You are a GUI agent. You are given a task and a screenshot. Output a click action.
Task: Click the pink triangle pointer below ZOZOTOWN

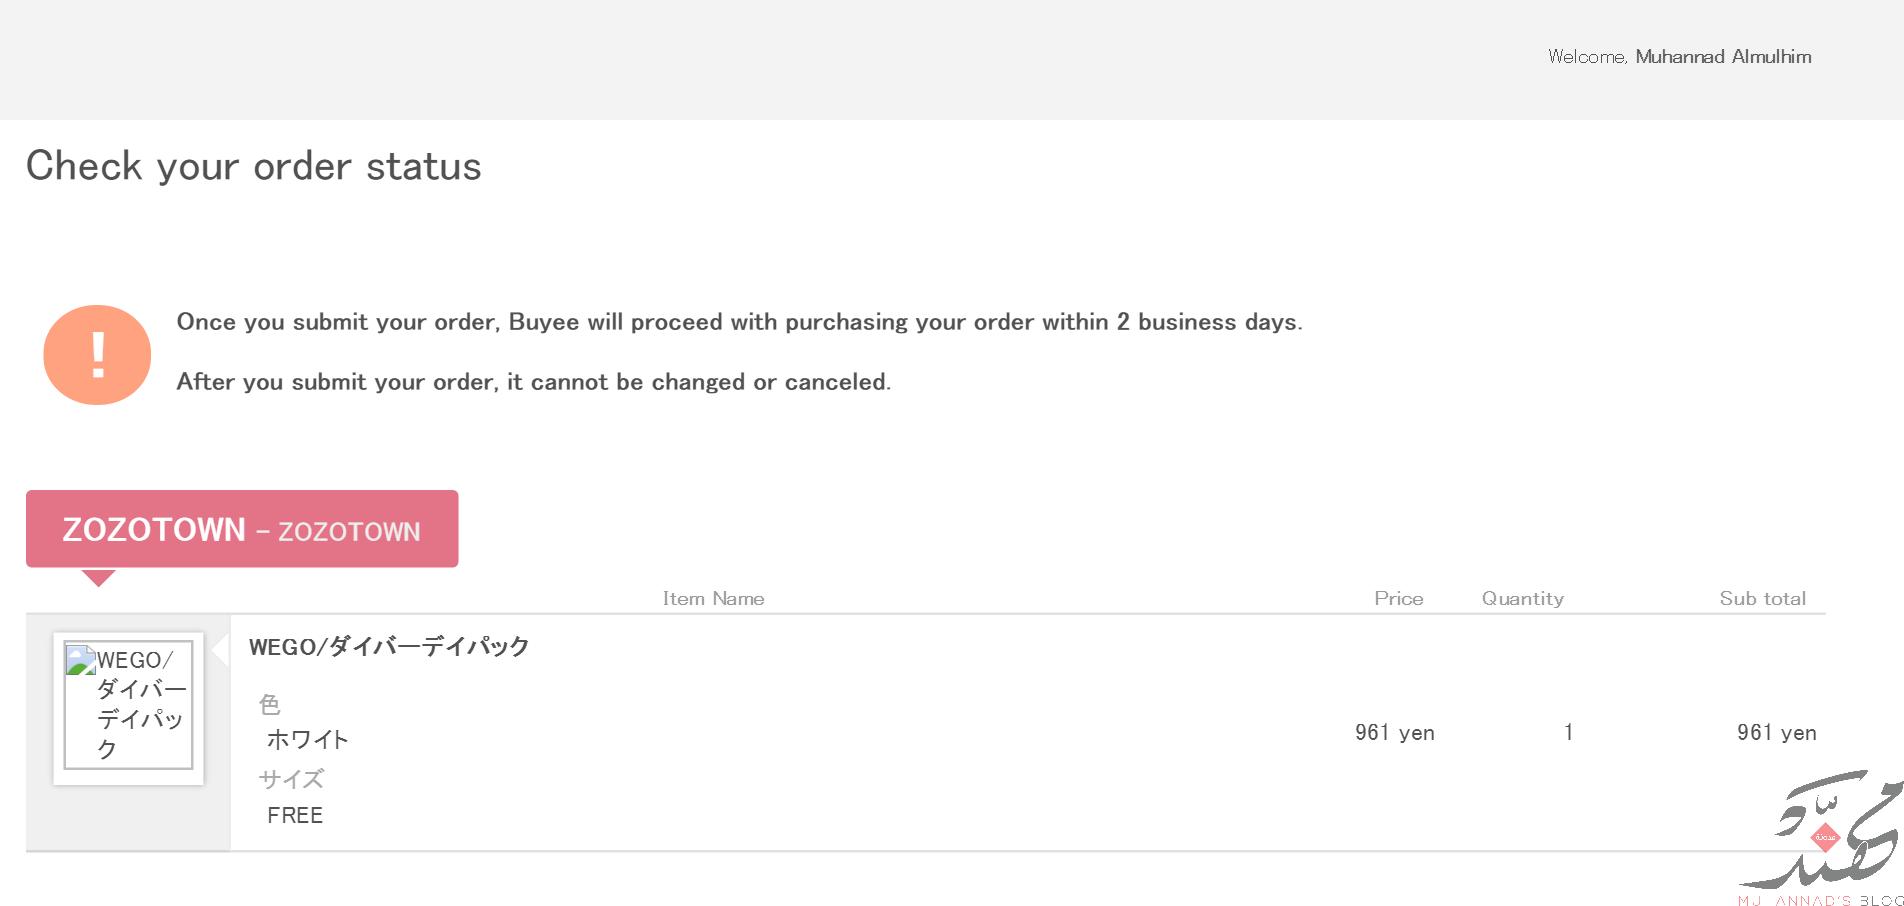(x=98, y=578)
